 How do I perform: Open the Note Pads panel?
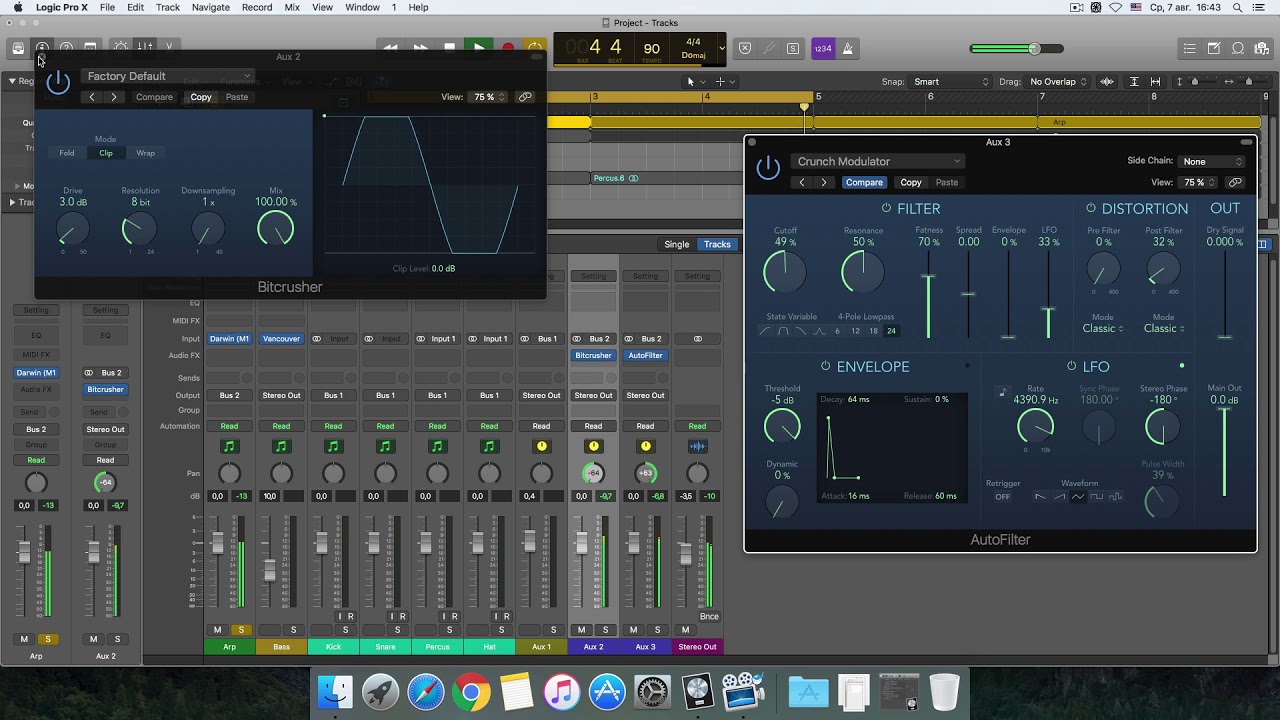(1213, 48)
